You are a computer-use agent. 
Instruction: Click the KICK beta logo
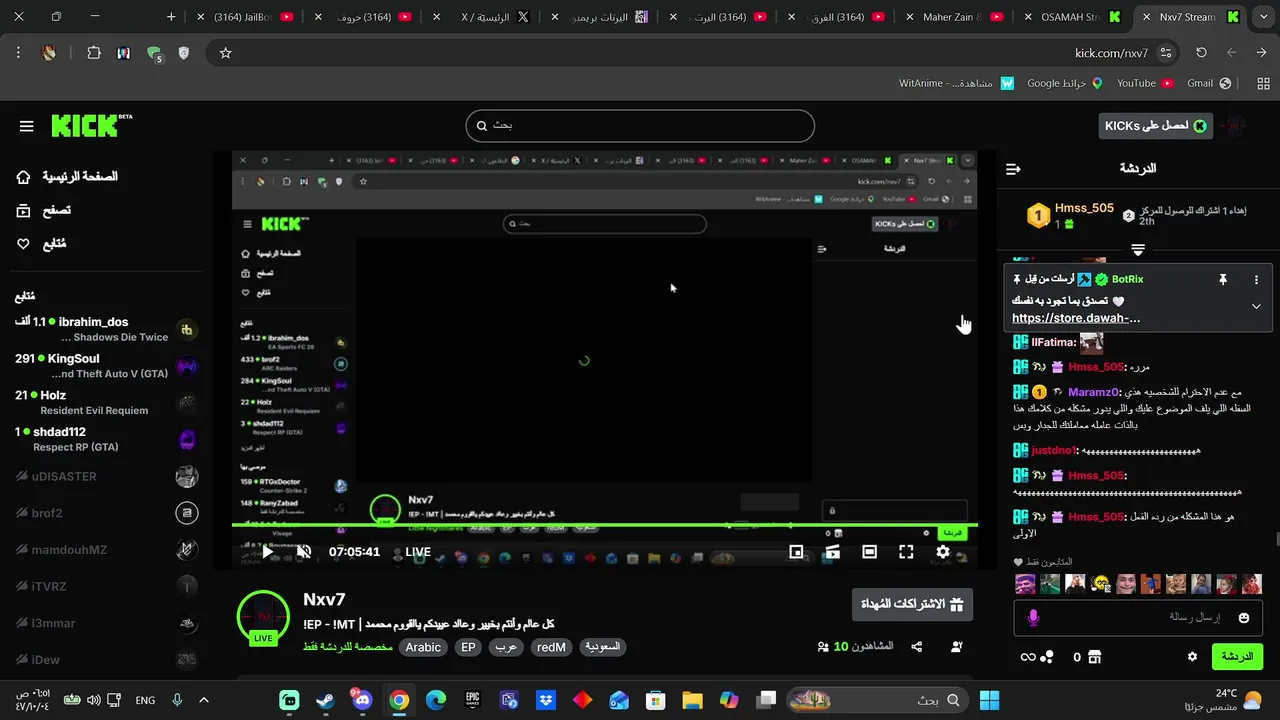(91, 125)
